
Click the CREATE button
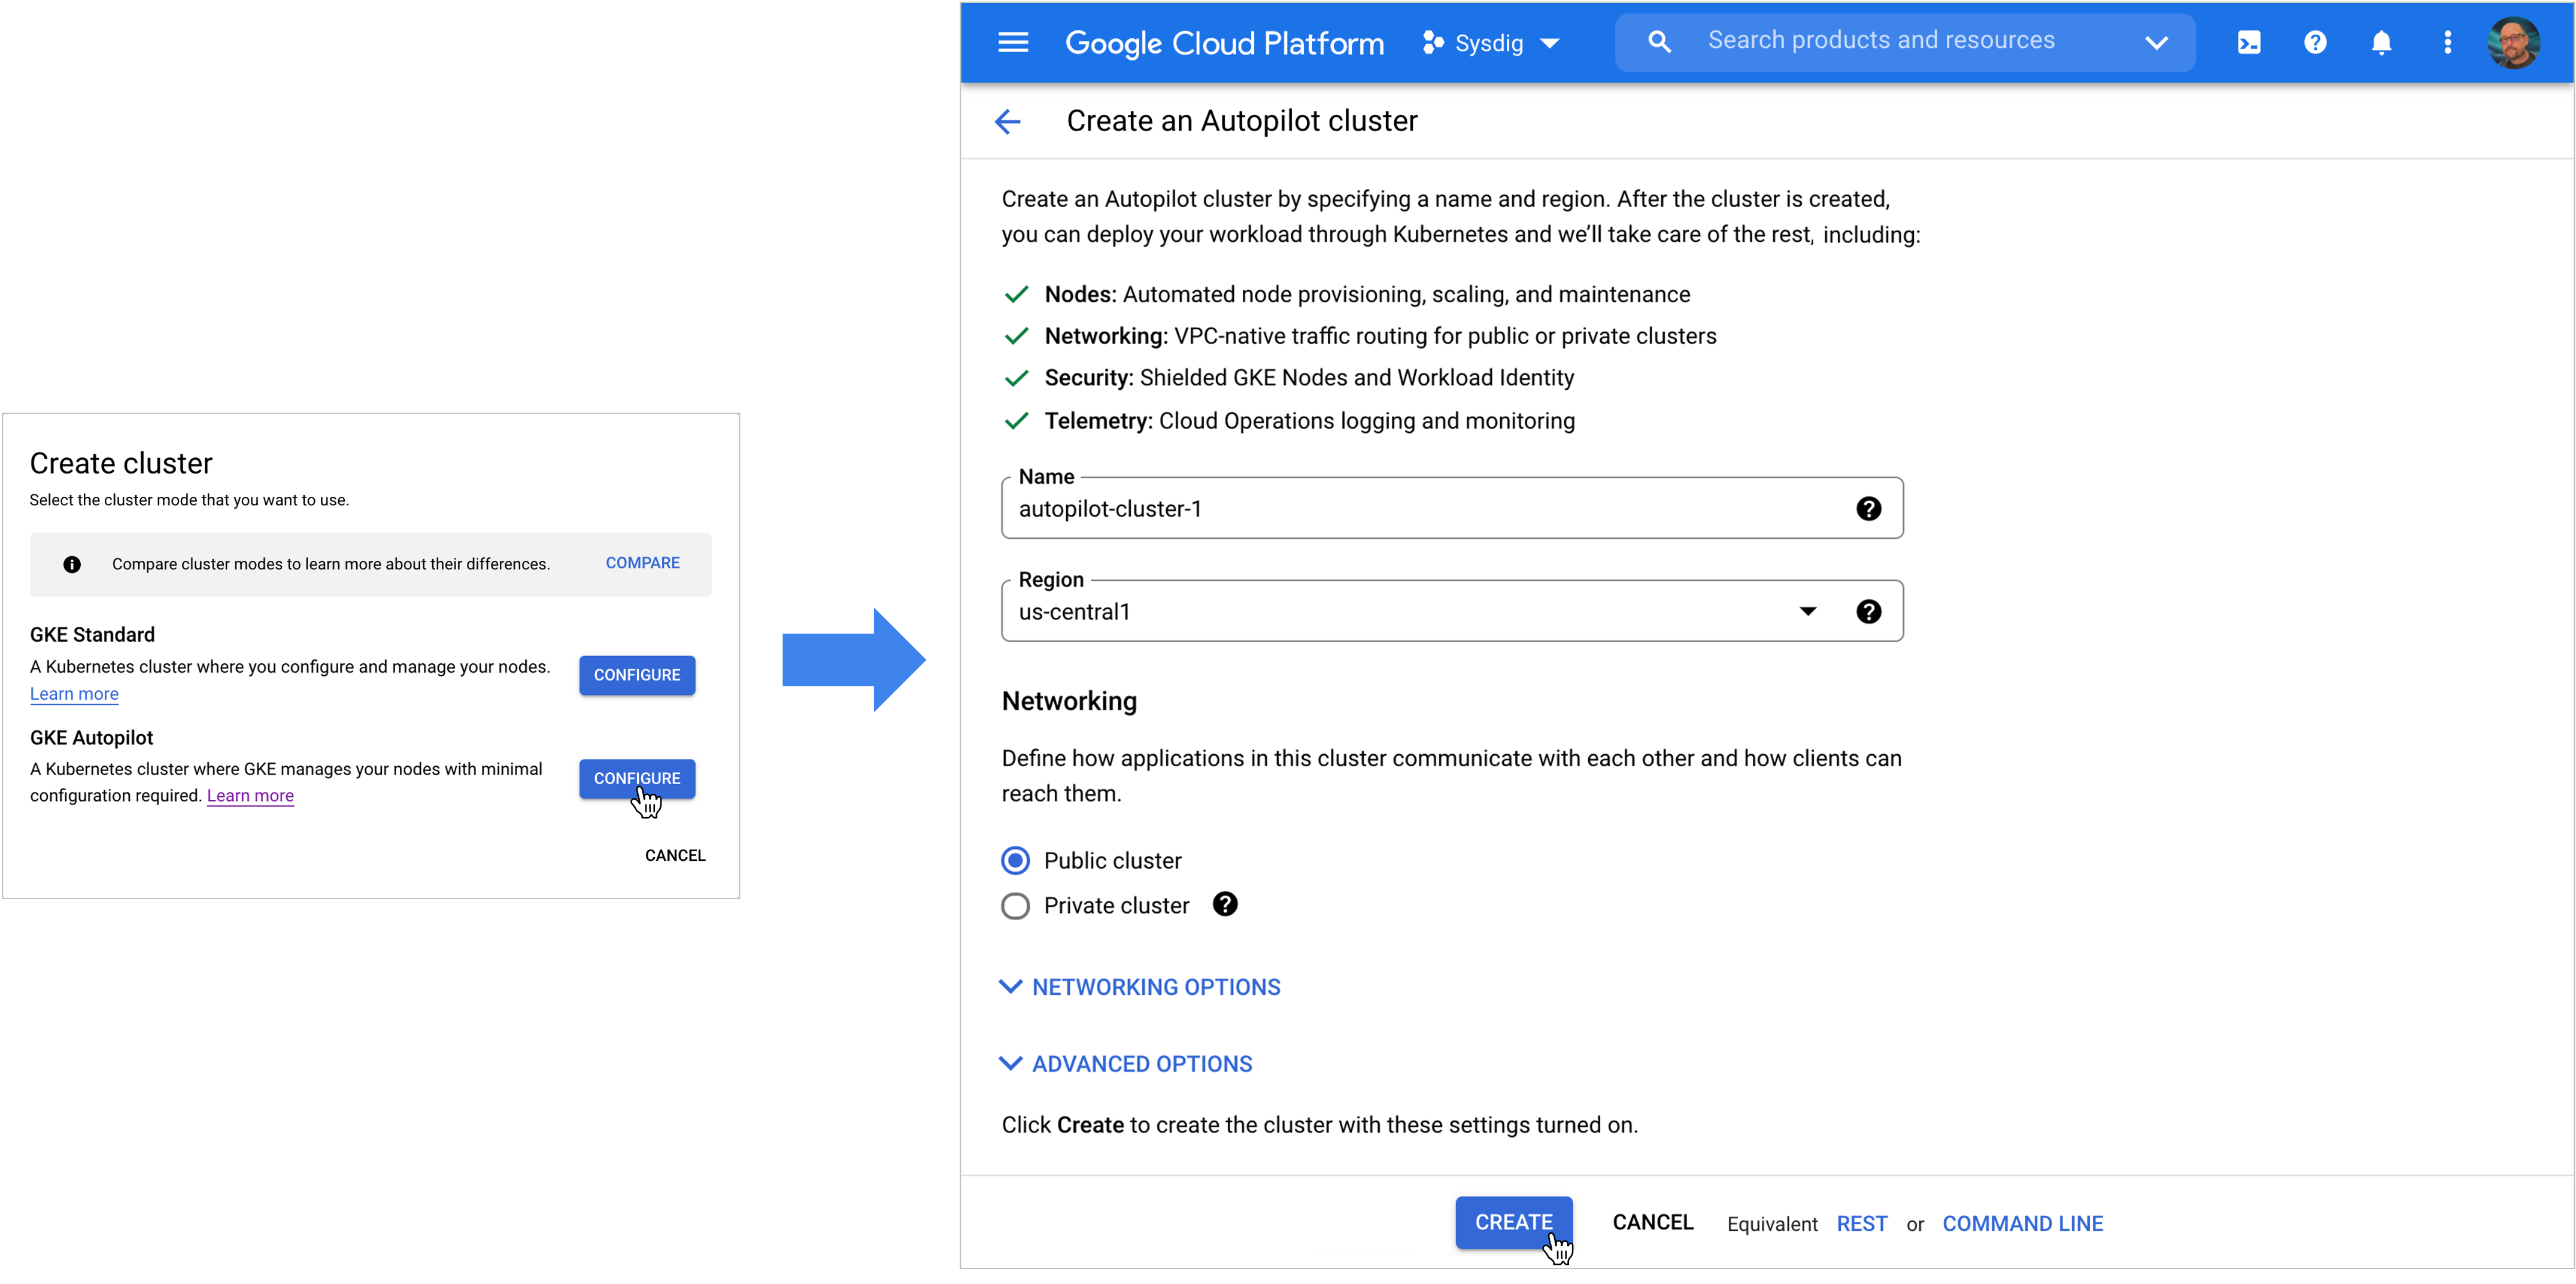(x=1513, y=1222)
